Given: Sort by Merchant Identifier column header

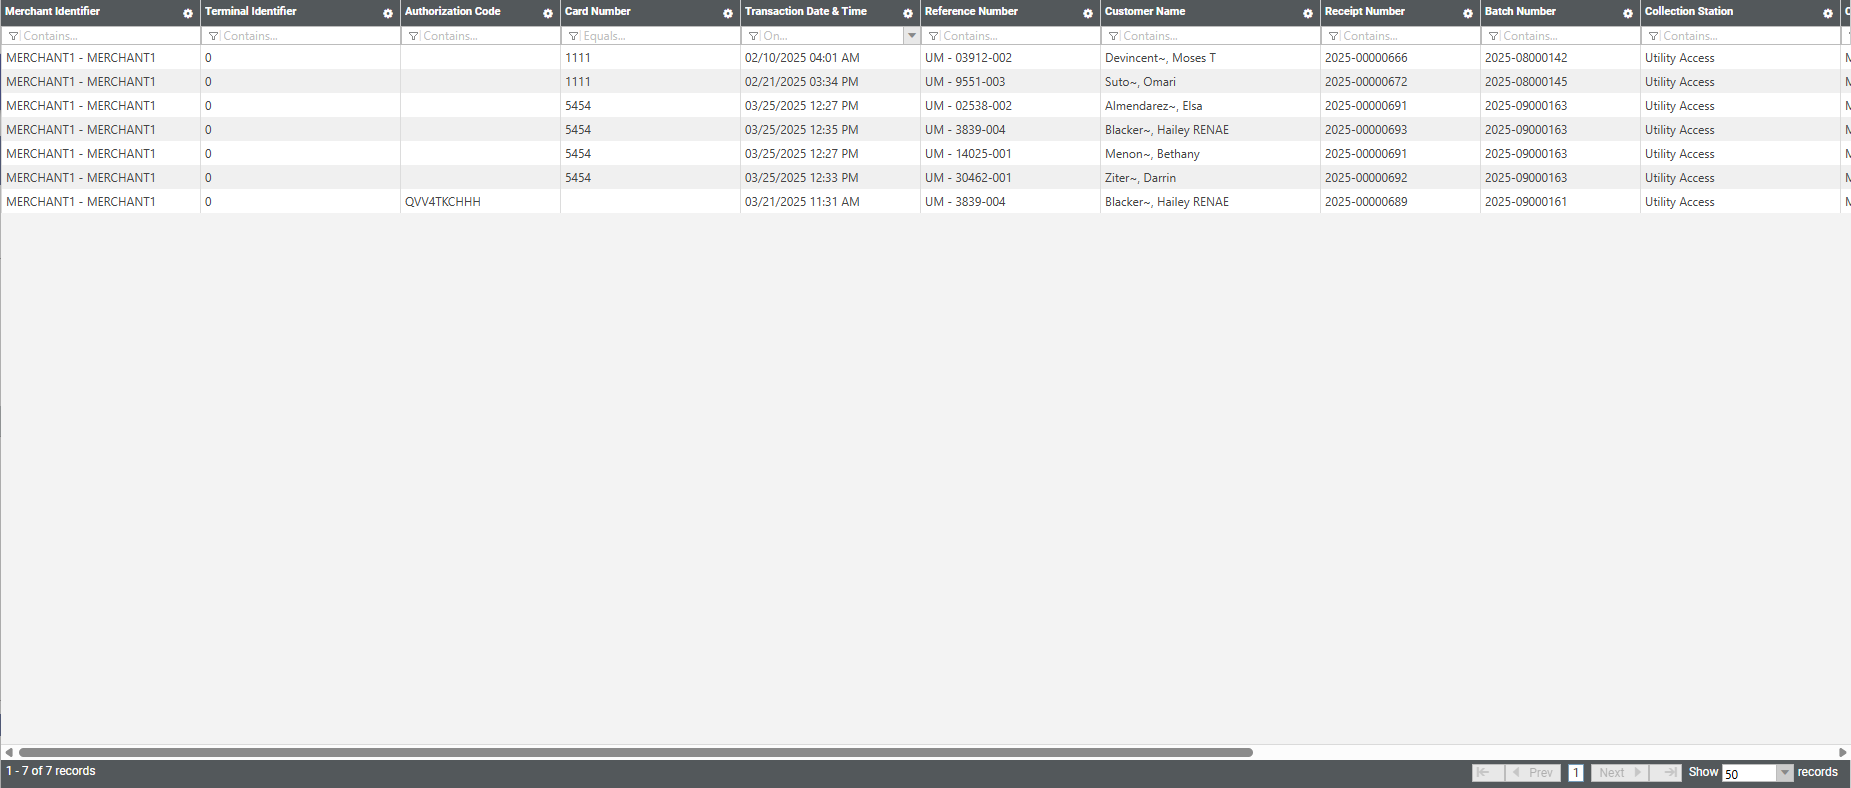Looking at the screenshot, I should 53,12.
